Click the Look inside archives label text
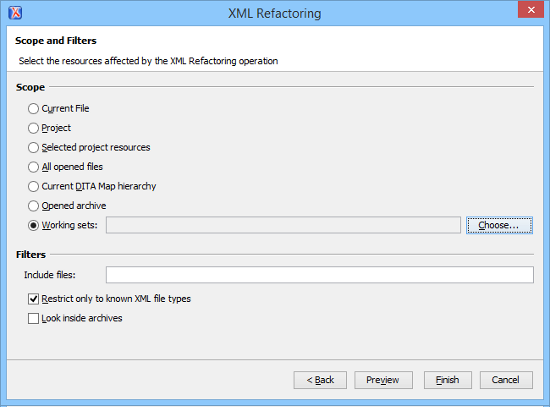The width and height of the screenshot is (550, 407). (x=82, y=318)
